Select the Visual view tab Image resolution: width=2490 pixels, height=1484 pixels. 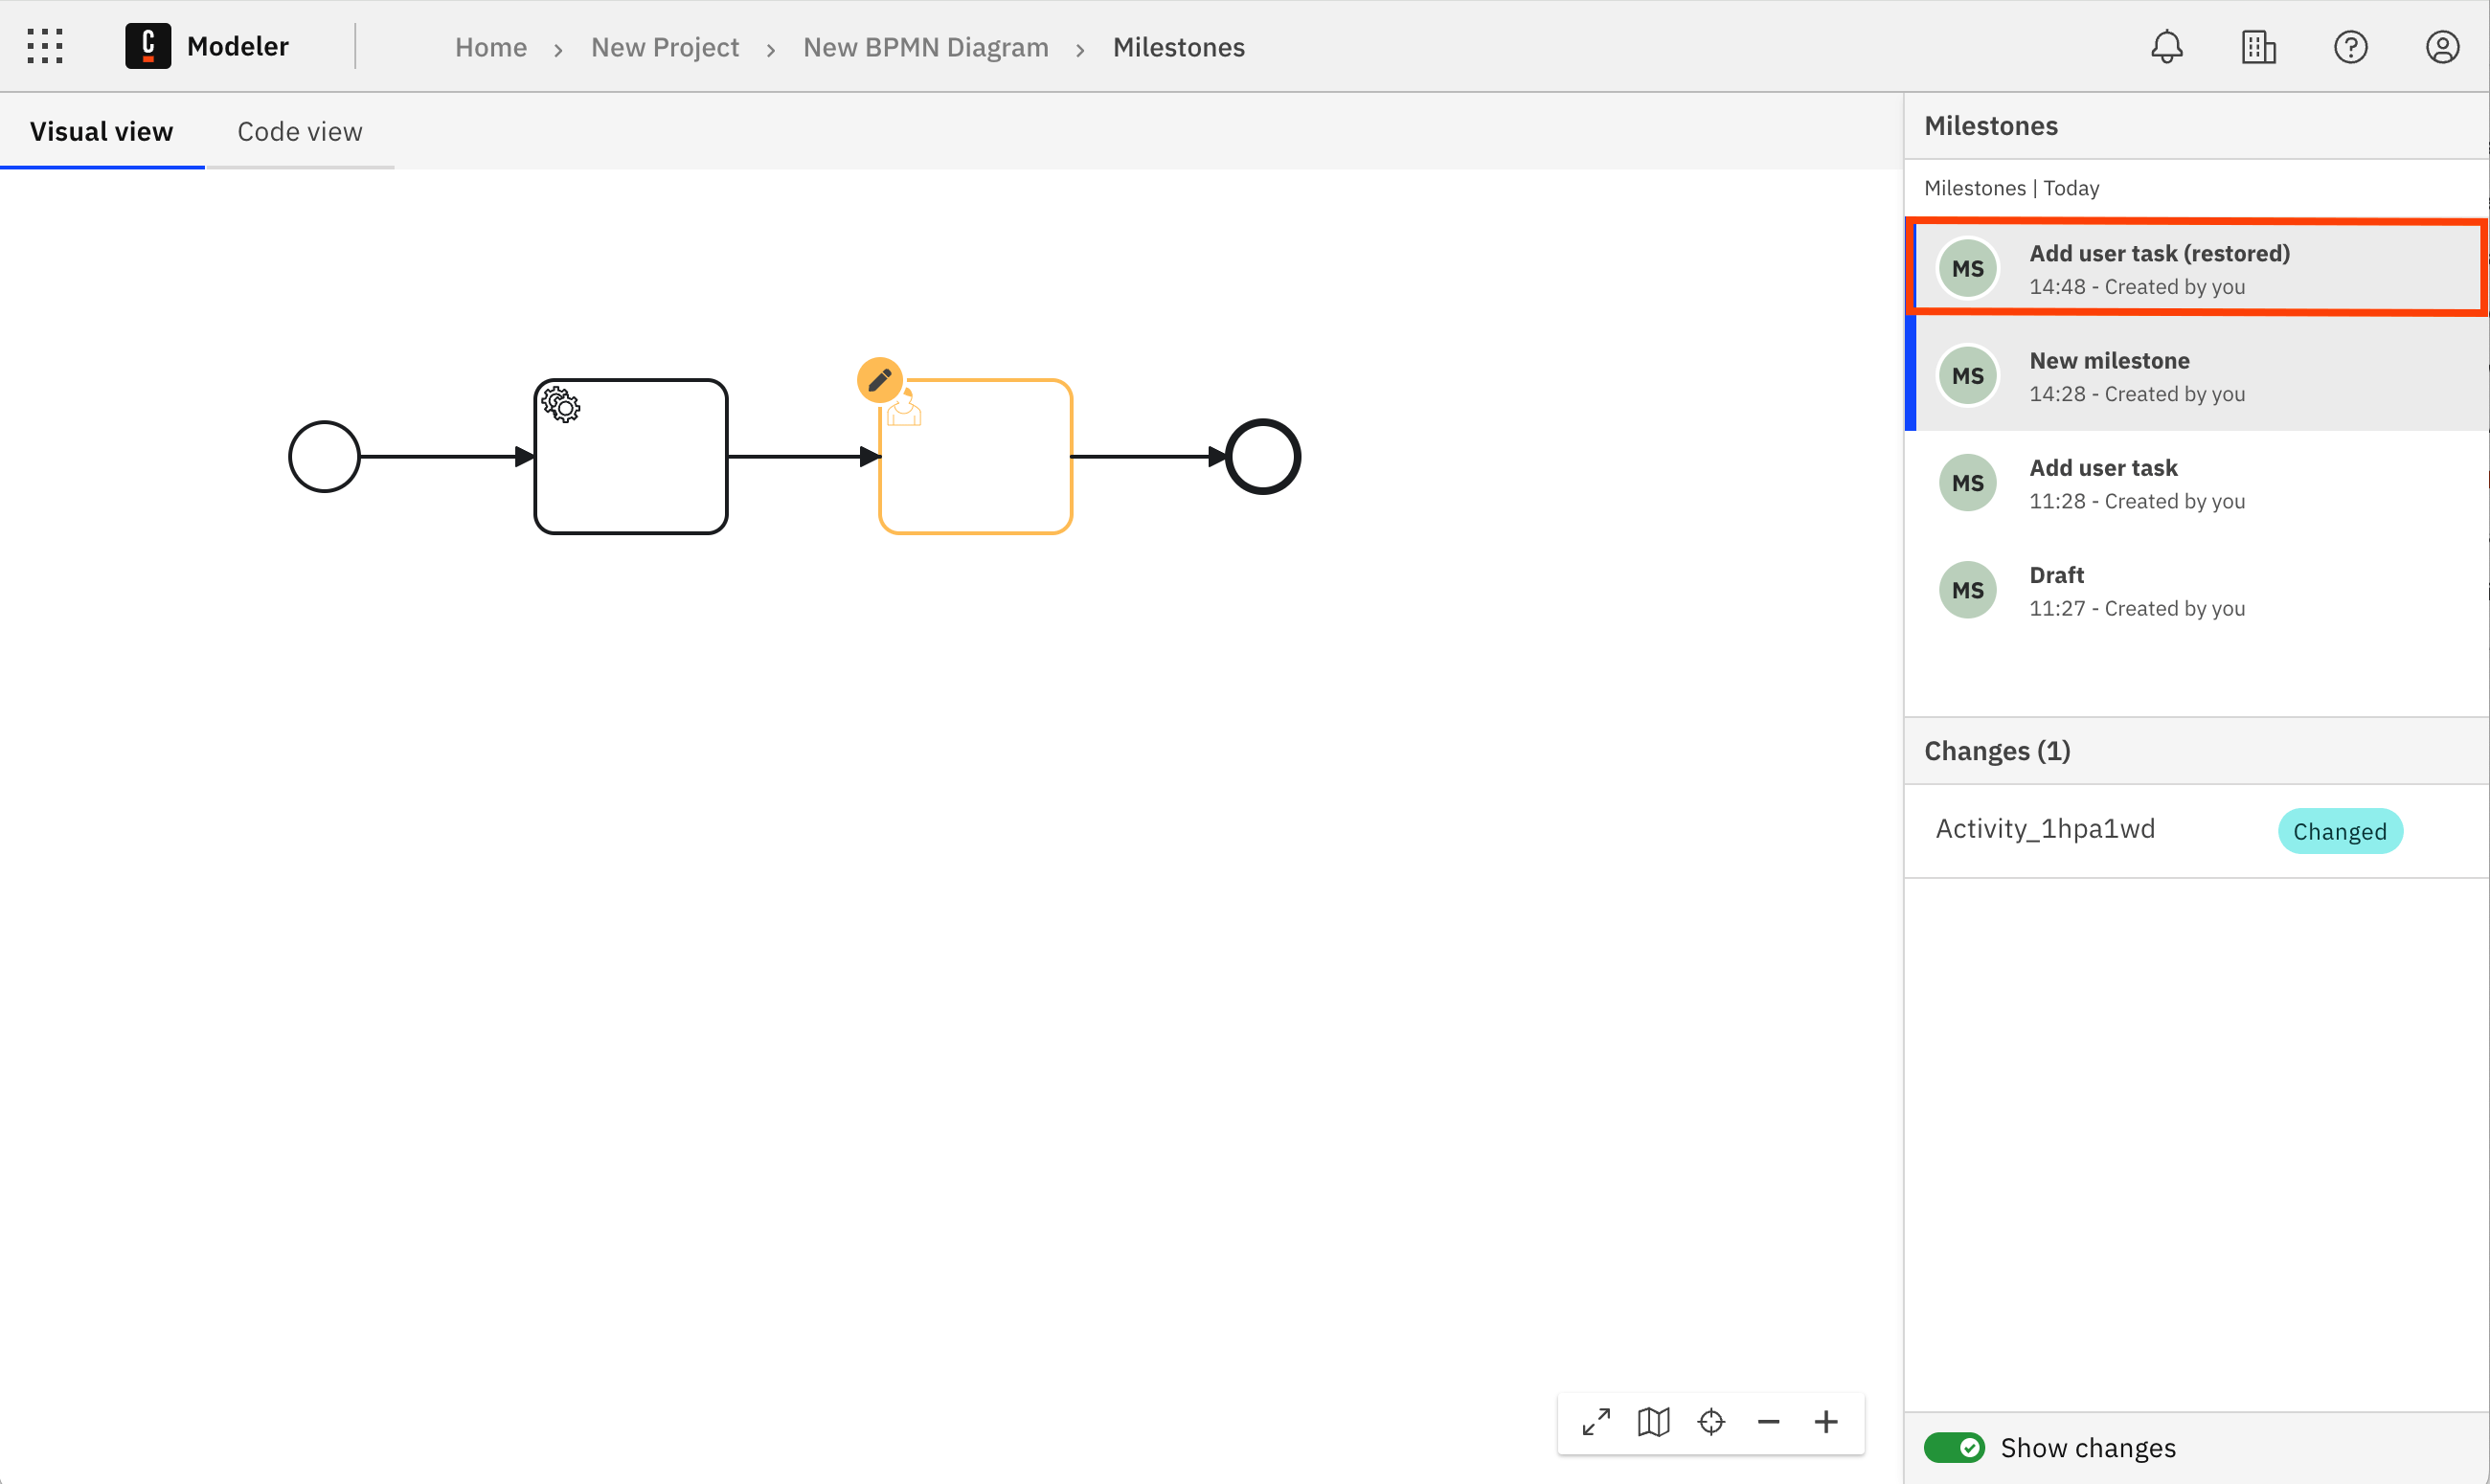click(x=101, y=131)
